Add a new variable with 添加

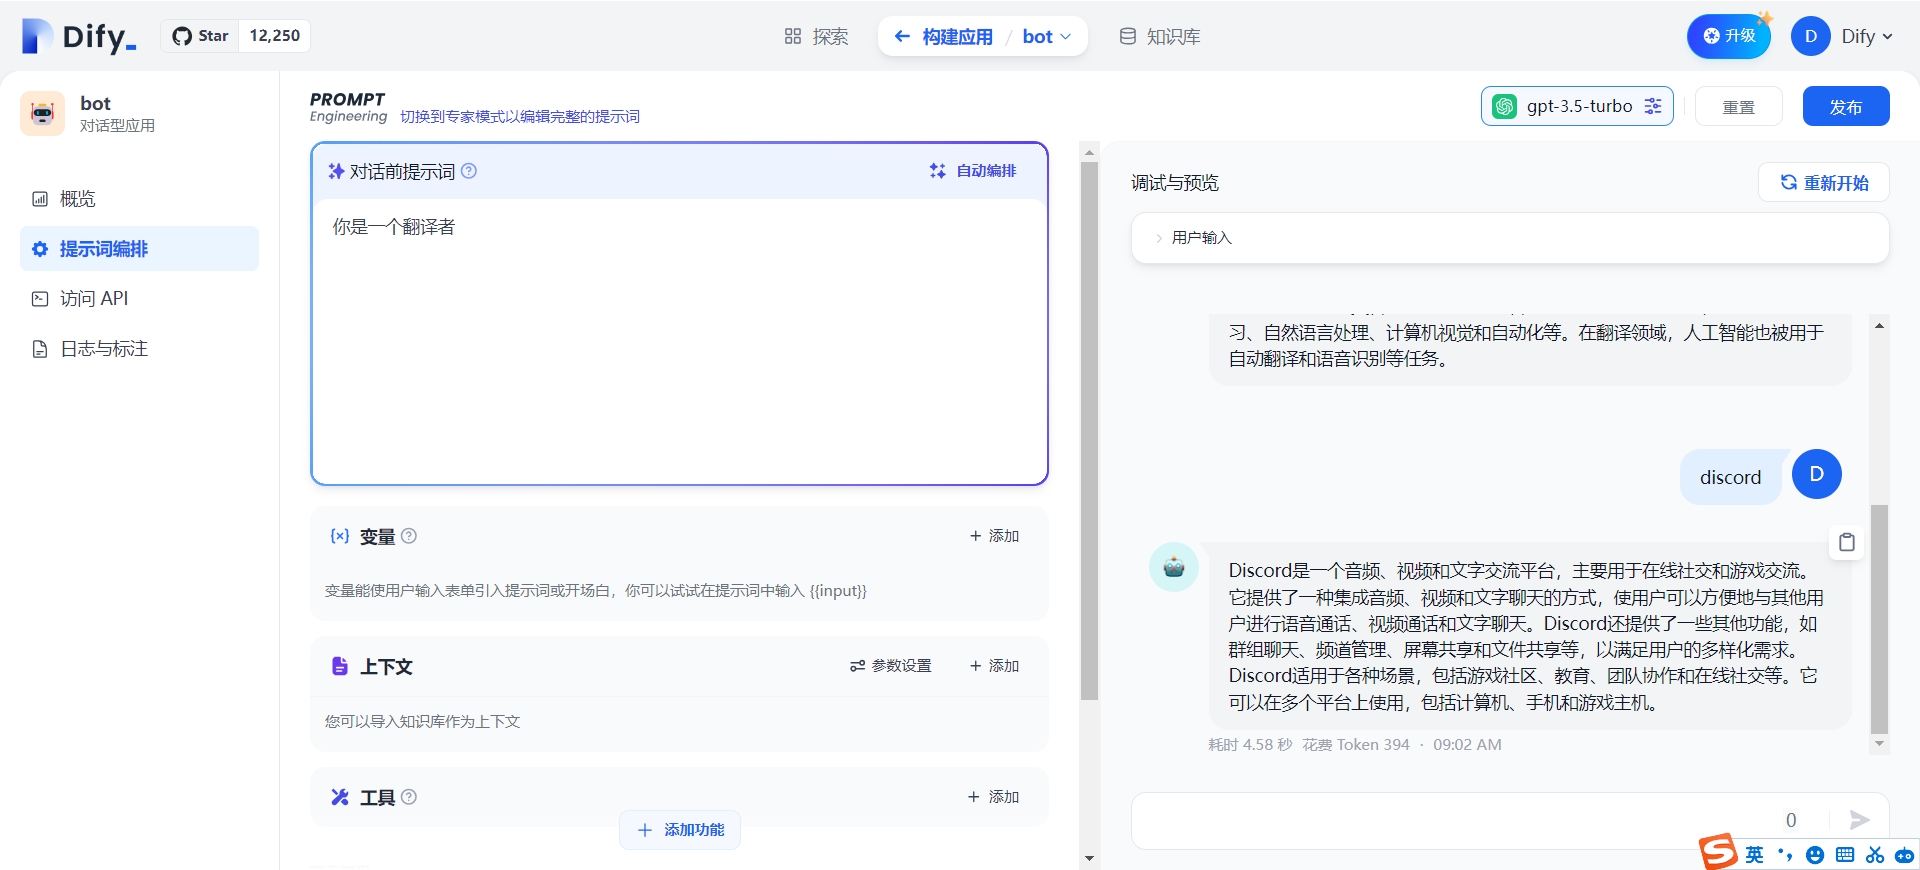(x=994, y=536)
